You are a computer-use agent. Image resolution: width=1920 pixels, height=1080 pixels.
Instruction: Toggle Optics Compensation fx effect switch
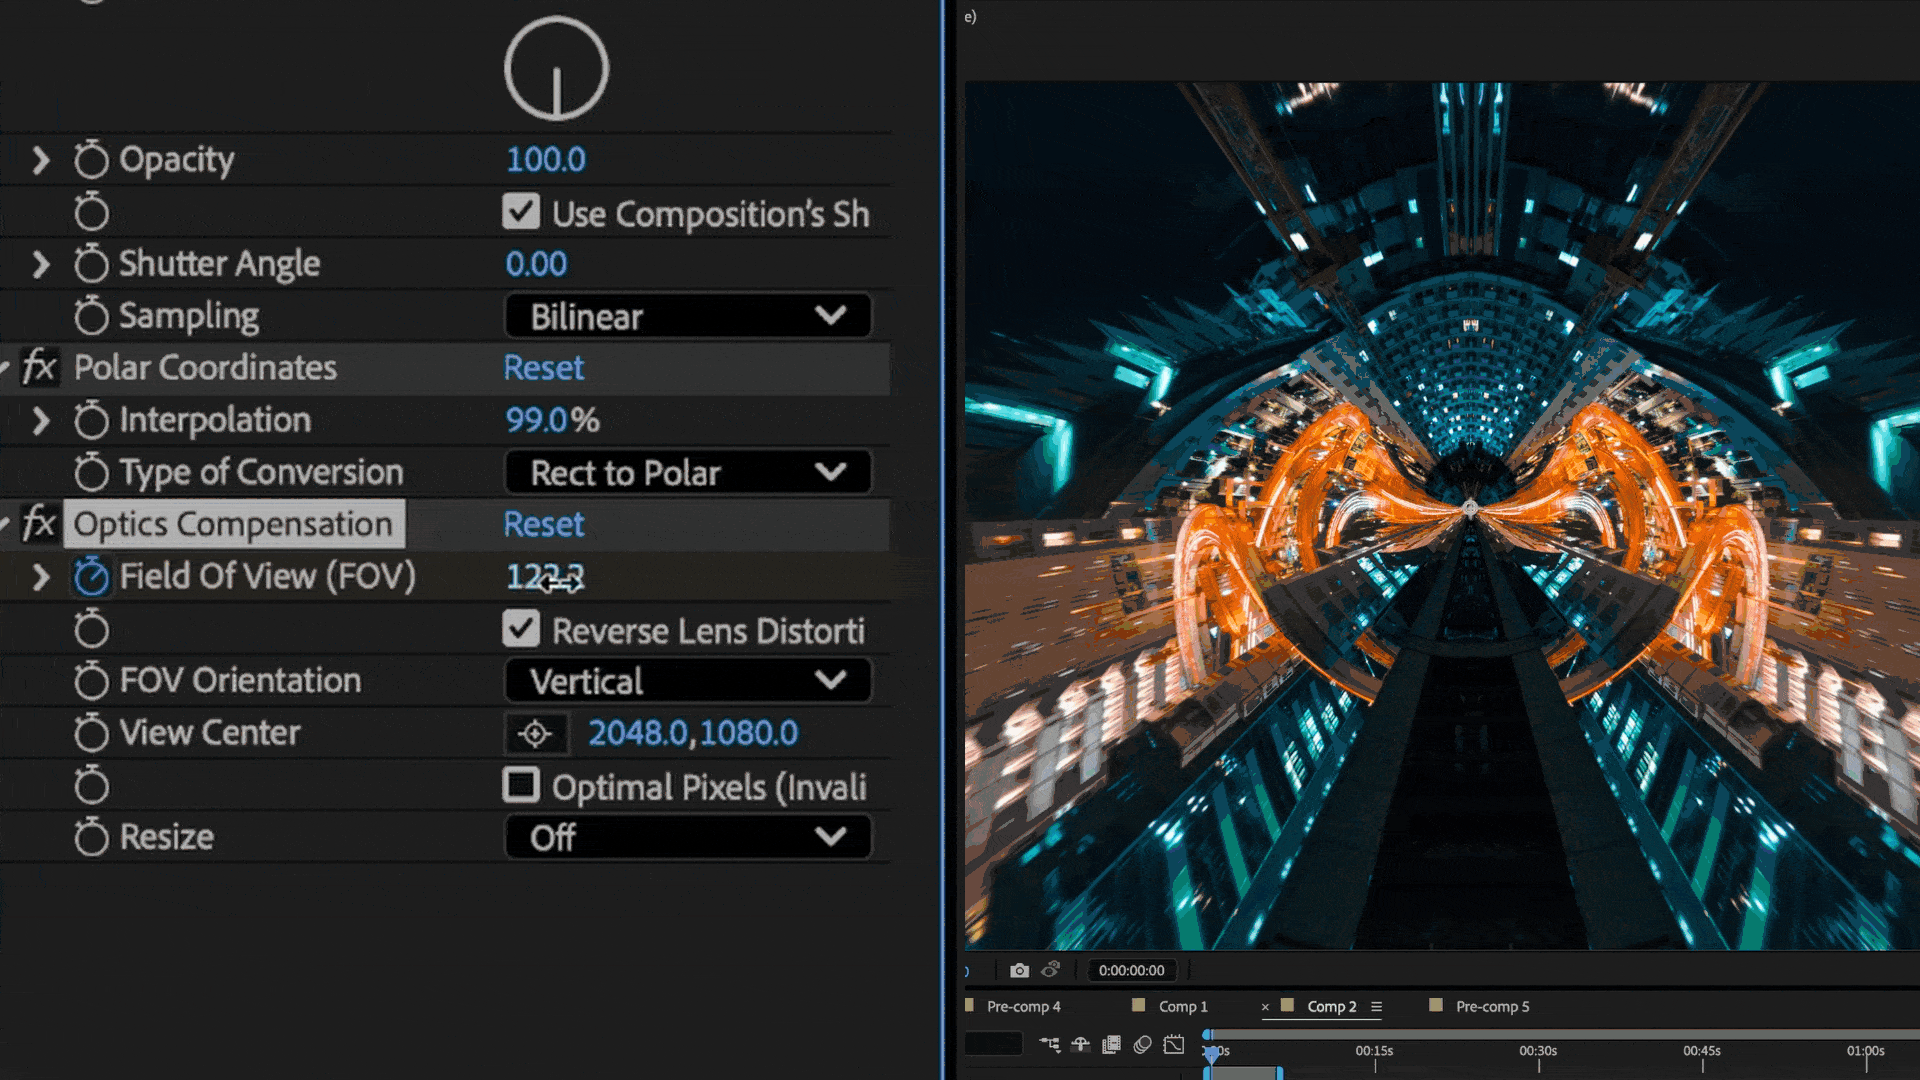pos(39,523)
